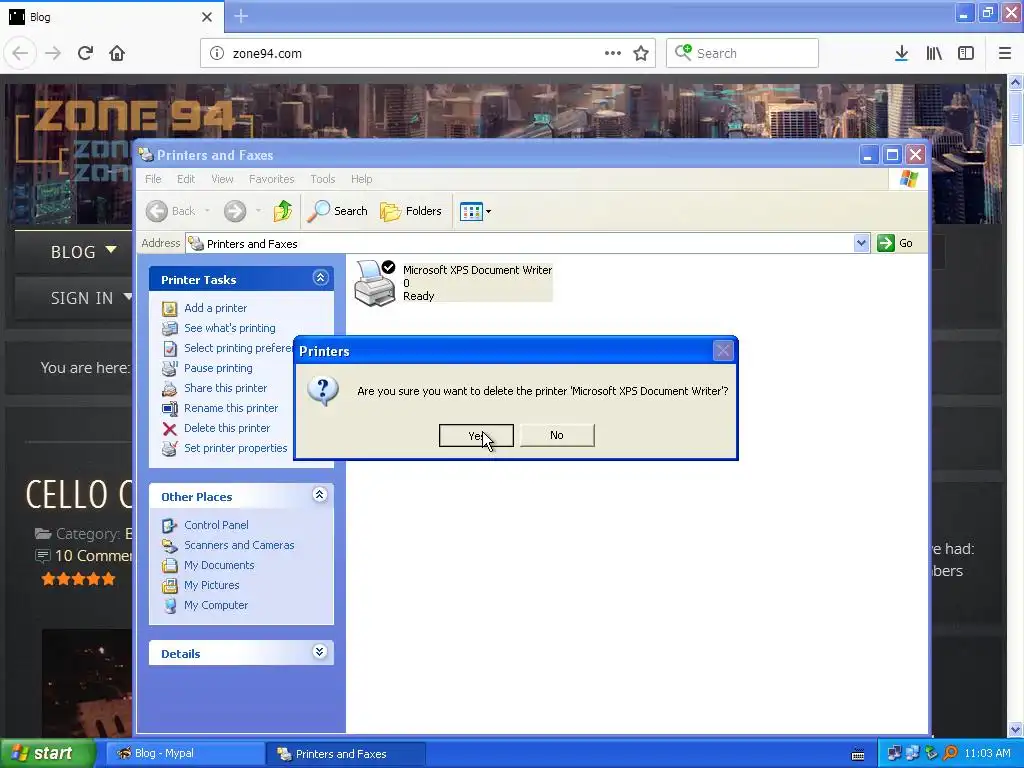The width and height of the screenshot is (1024, 768).
Task: Collapse the Other Places panel
Action: pos(320,495)
